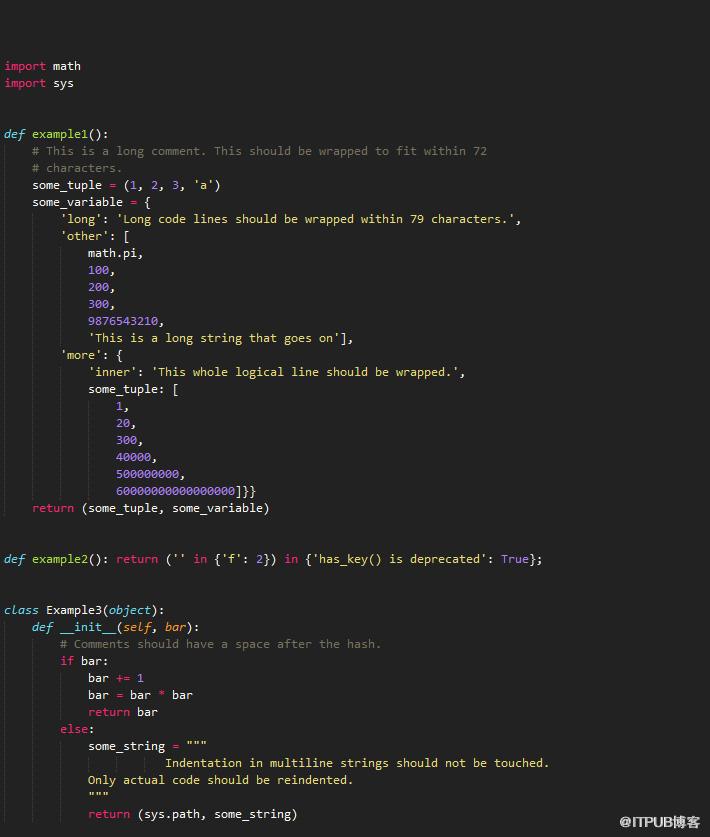This screenshot has height=837, width=710.
Task: Click the 'else:' keyword line
Action: [x=77, y=729]
